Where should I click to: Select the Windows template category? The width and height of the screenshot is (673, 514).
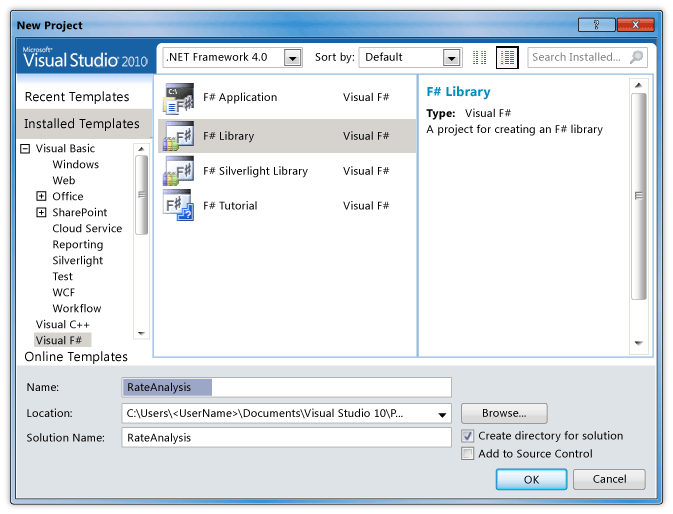pos(76,165)
